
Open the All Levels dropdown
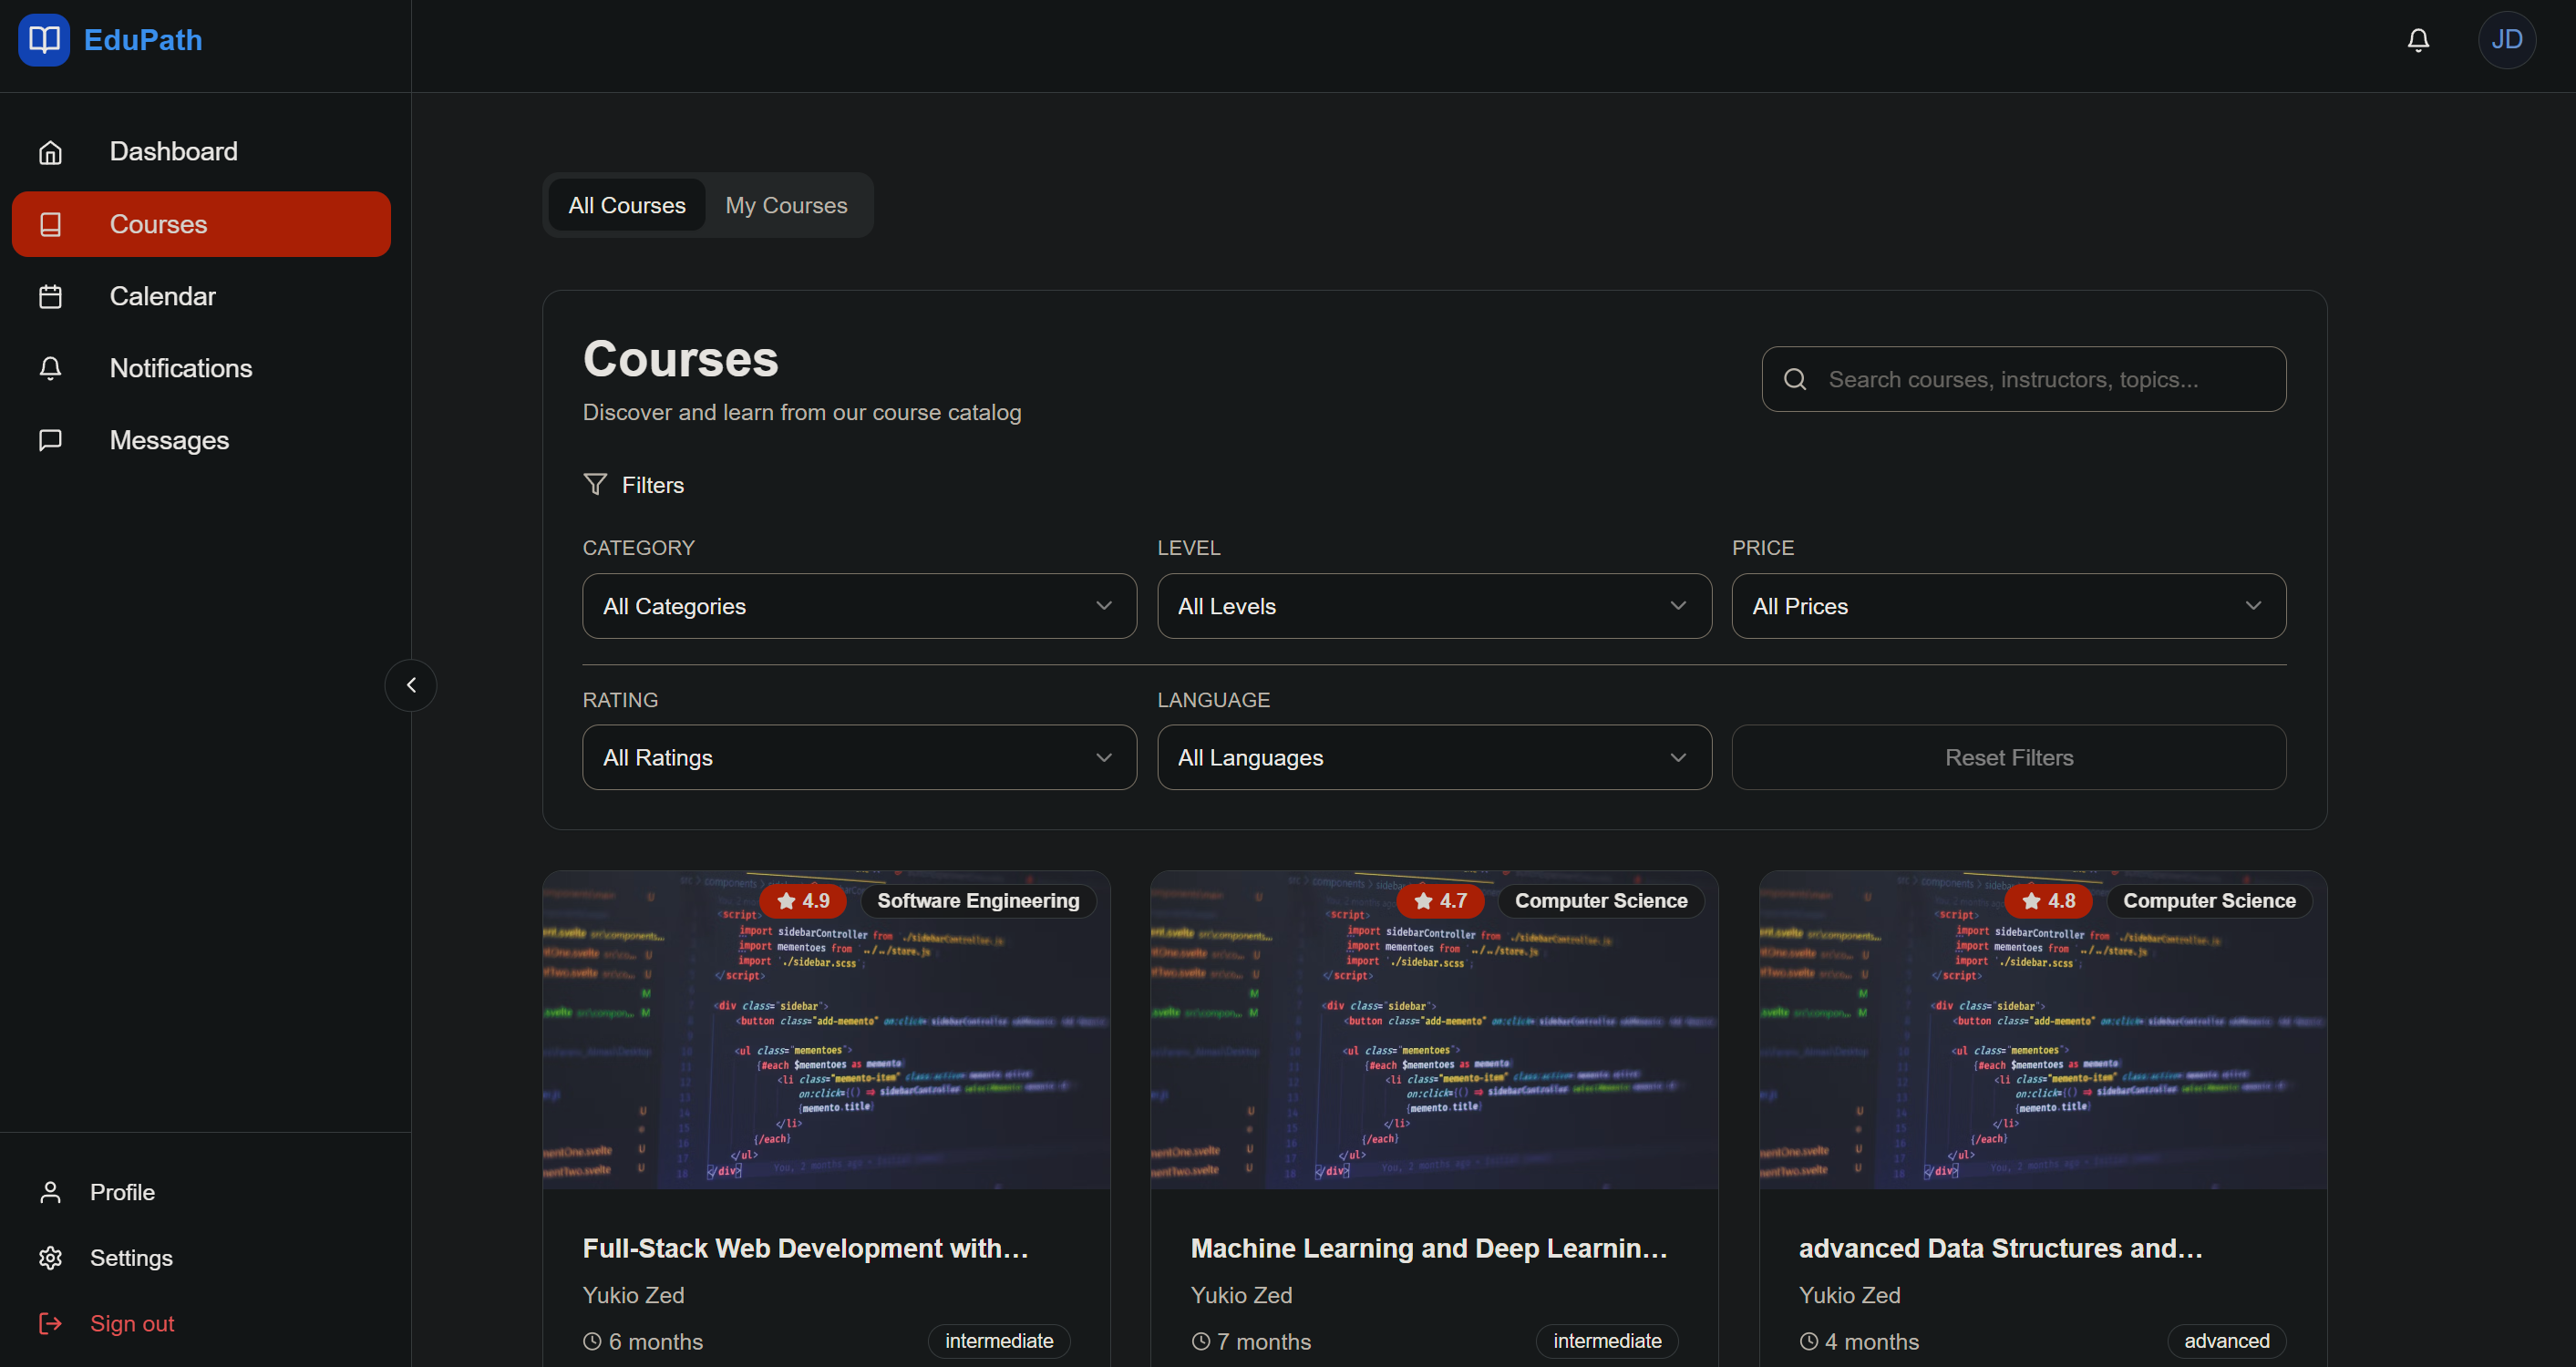(1433, 606)
